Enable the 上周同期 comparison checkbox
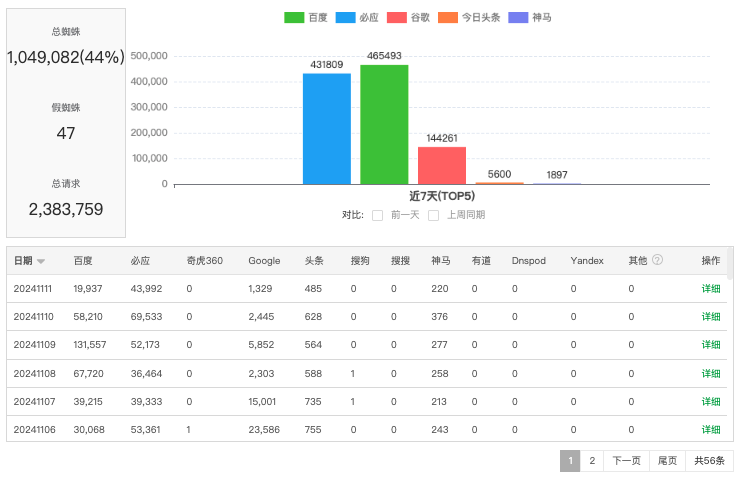Image resolution: width=740 pixels, height=478 pixels. coord(434,215)
